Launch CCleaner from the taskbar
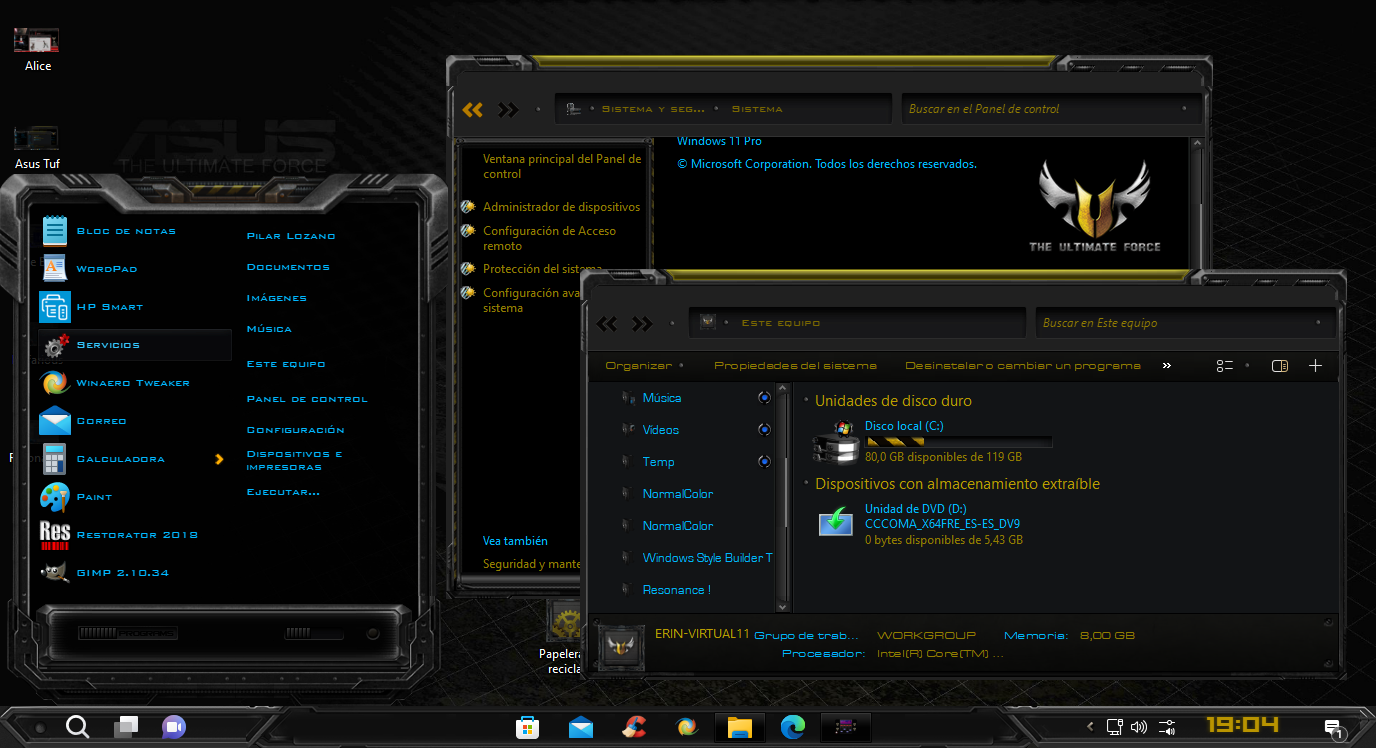This screenshot has width=1376, height=748. pyautogui.click(x=634, y=727)
